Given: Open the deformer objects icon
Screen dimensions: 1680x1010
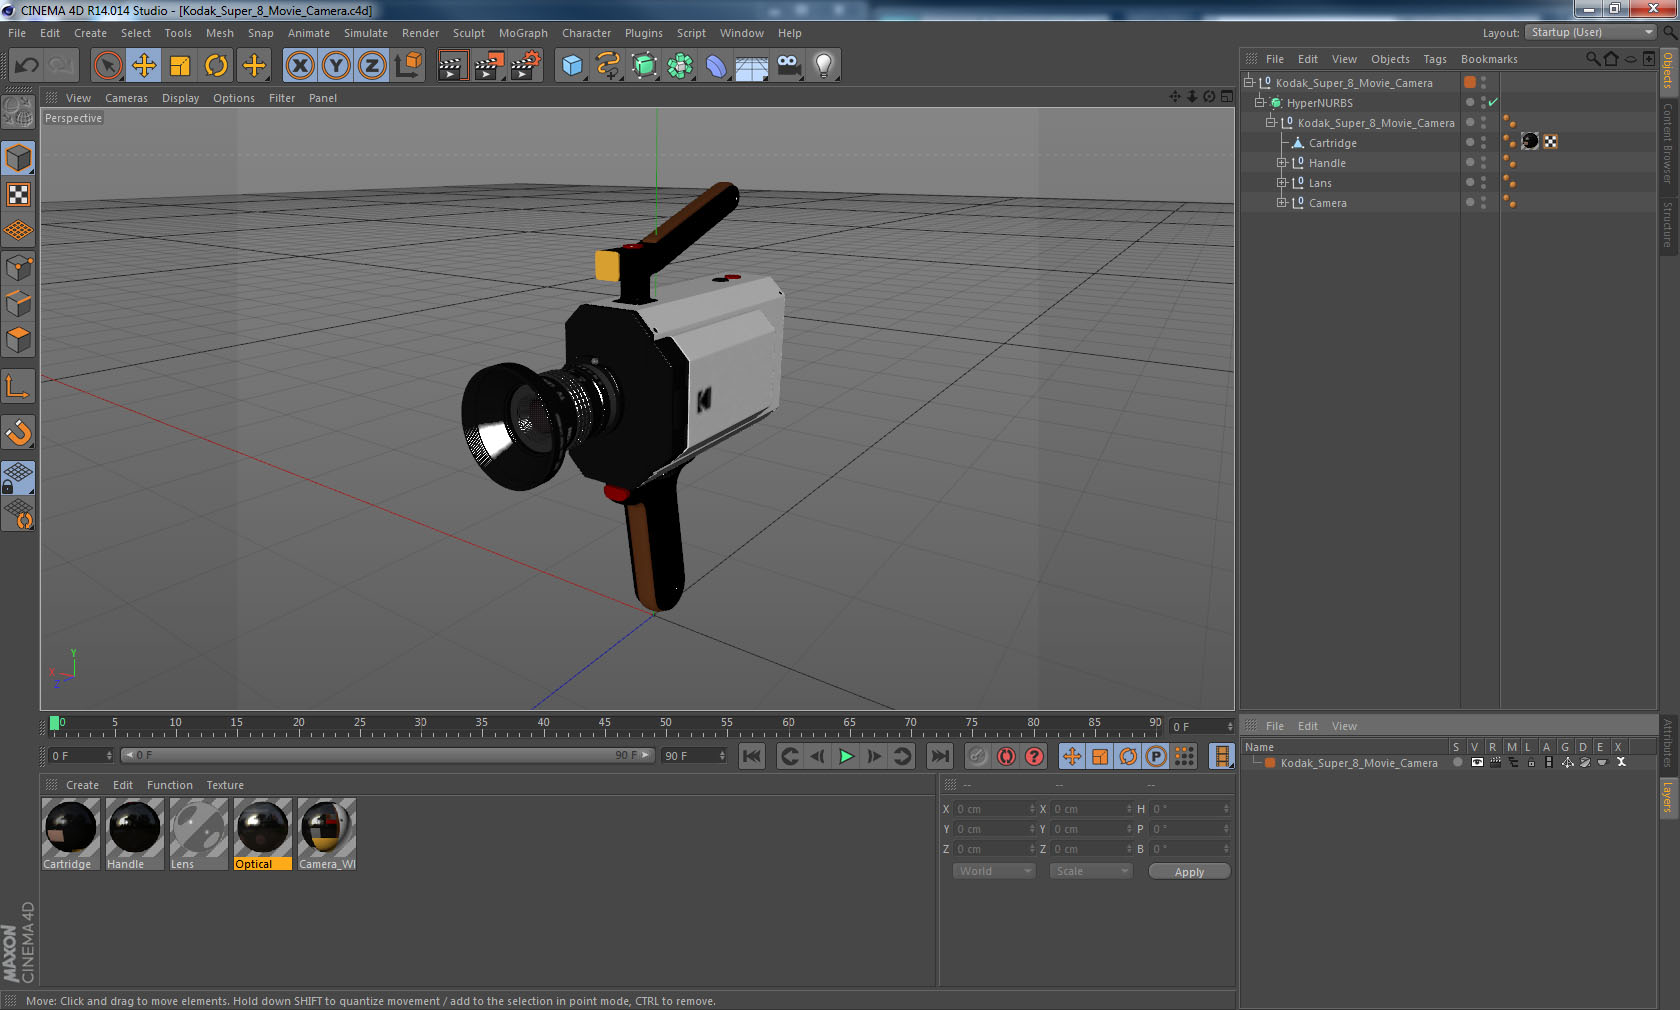Looking at the screenshot, I should point(717,66).
